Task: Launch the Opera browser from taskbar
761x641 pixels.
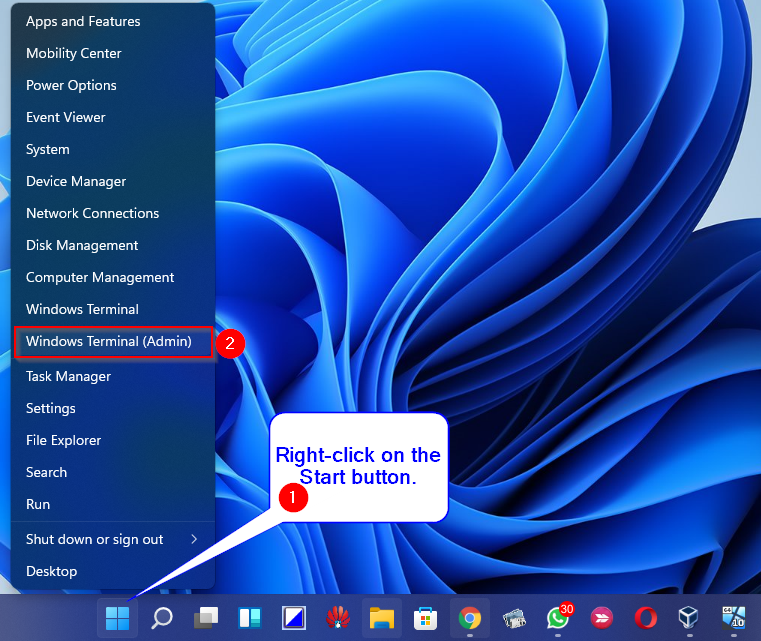Action: click(x=645, y=618)
